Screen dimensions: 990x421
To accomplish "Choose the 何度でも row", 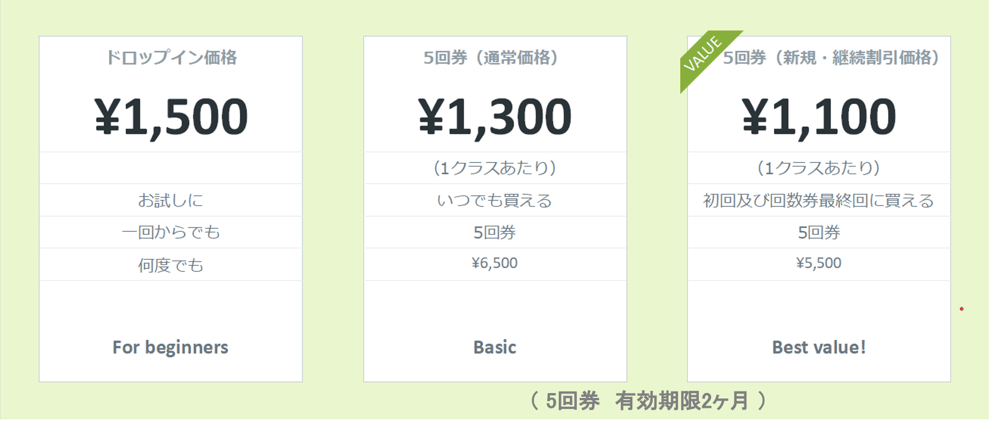I will (170, 265).
